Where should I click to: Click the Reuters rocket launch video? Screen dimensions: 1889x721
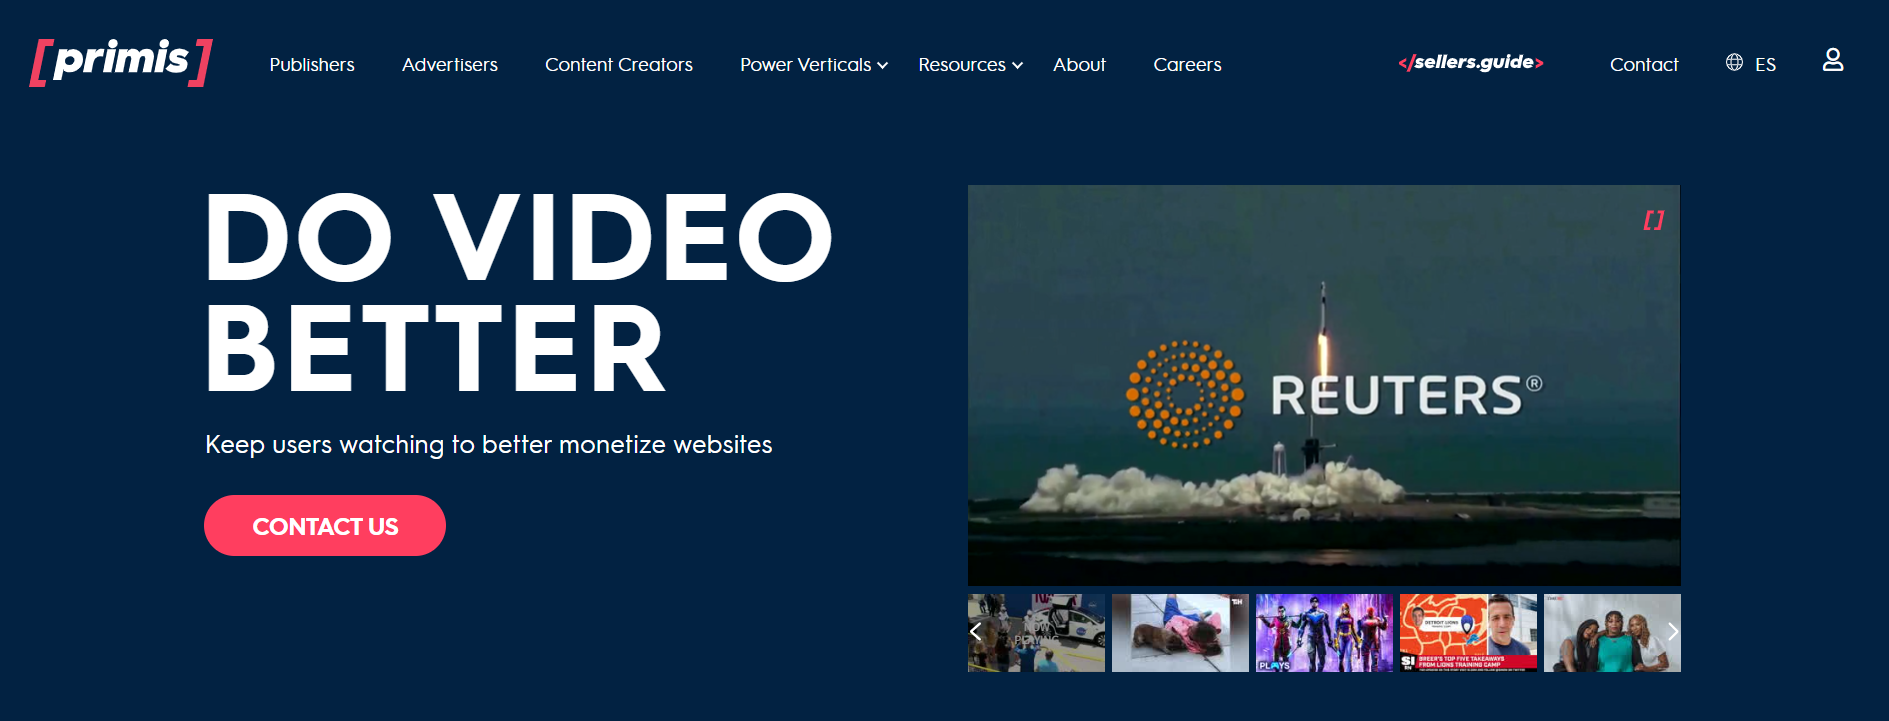coord(1323,385)
